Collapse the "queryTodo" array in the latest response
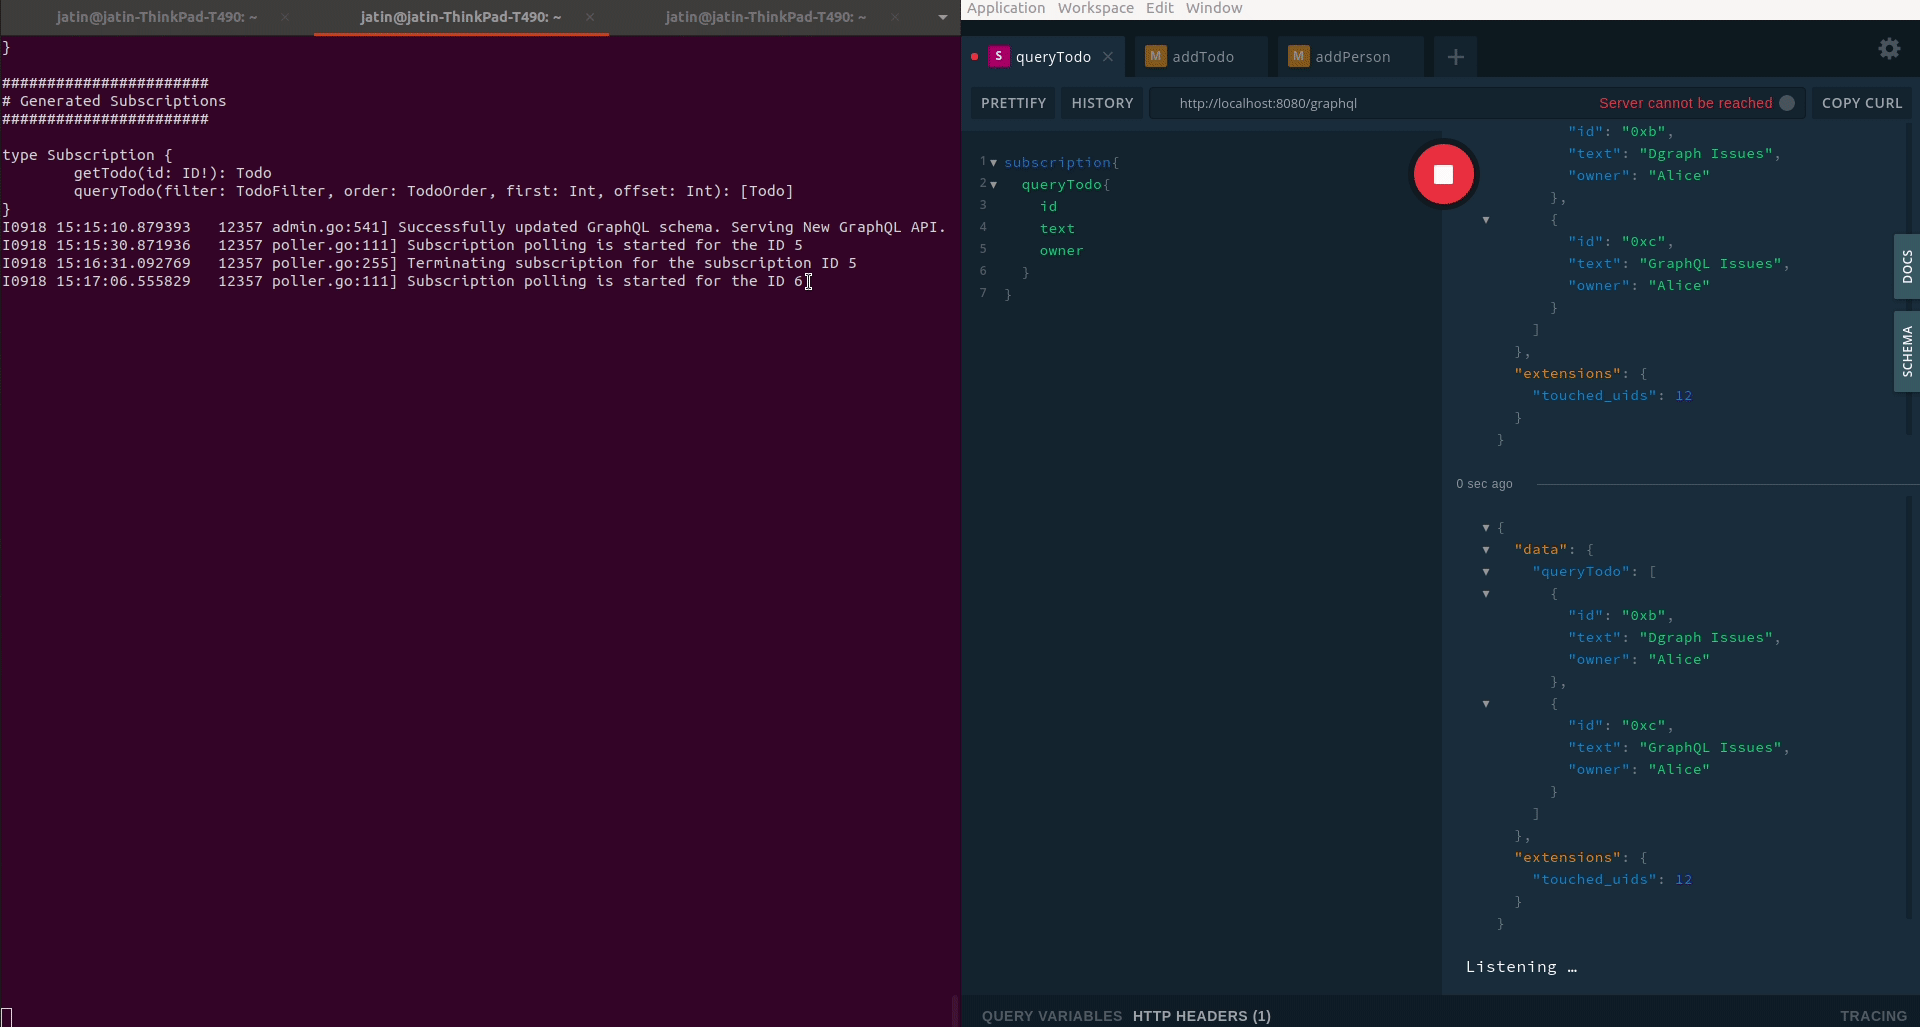The height and width of the screenshot is (1027, 1920). [x=1486, y=572]
